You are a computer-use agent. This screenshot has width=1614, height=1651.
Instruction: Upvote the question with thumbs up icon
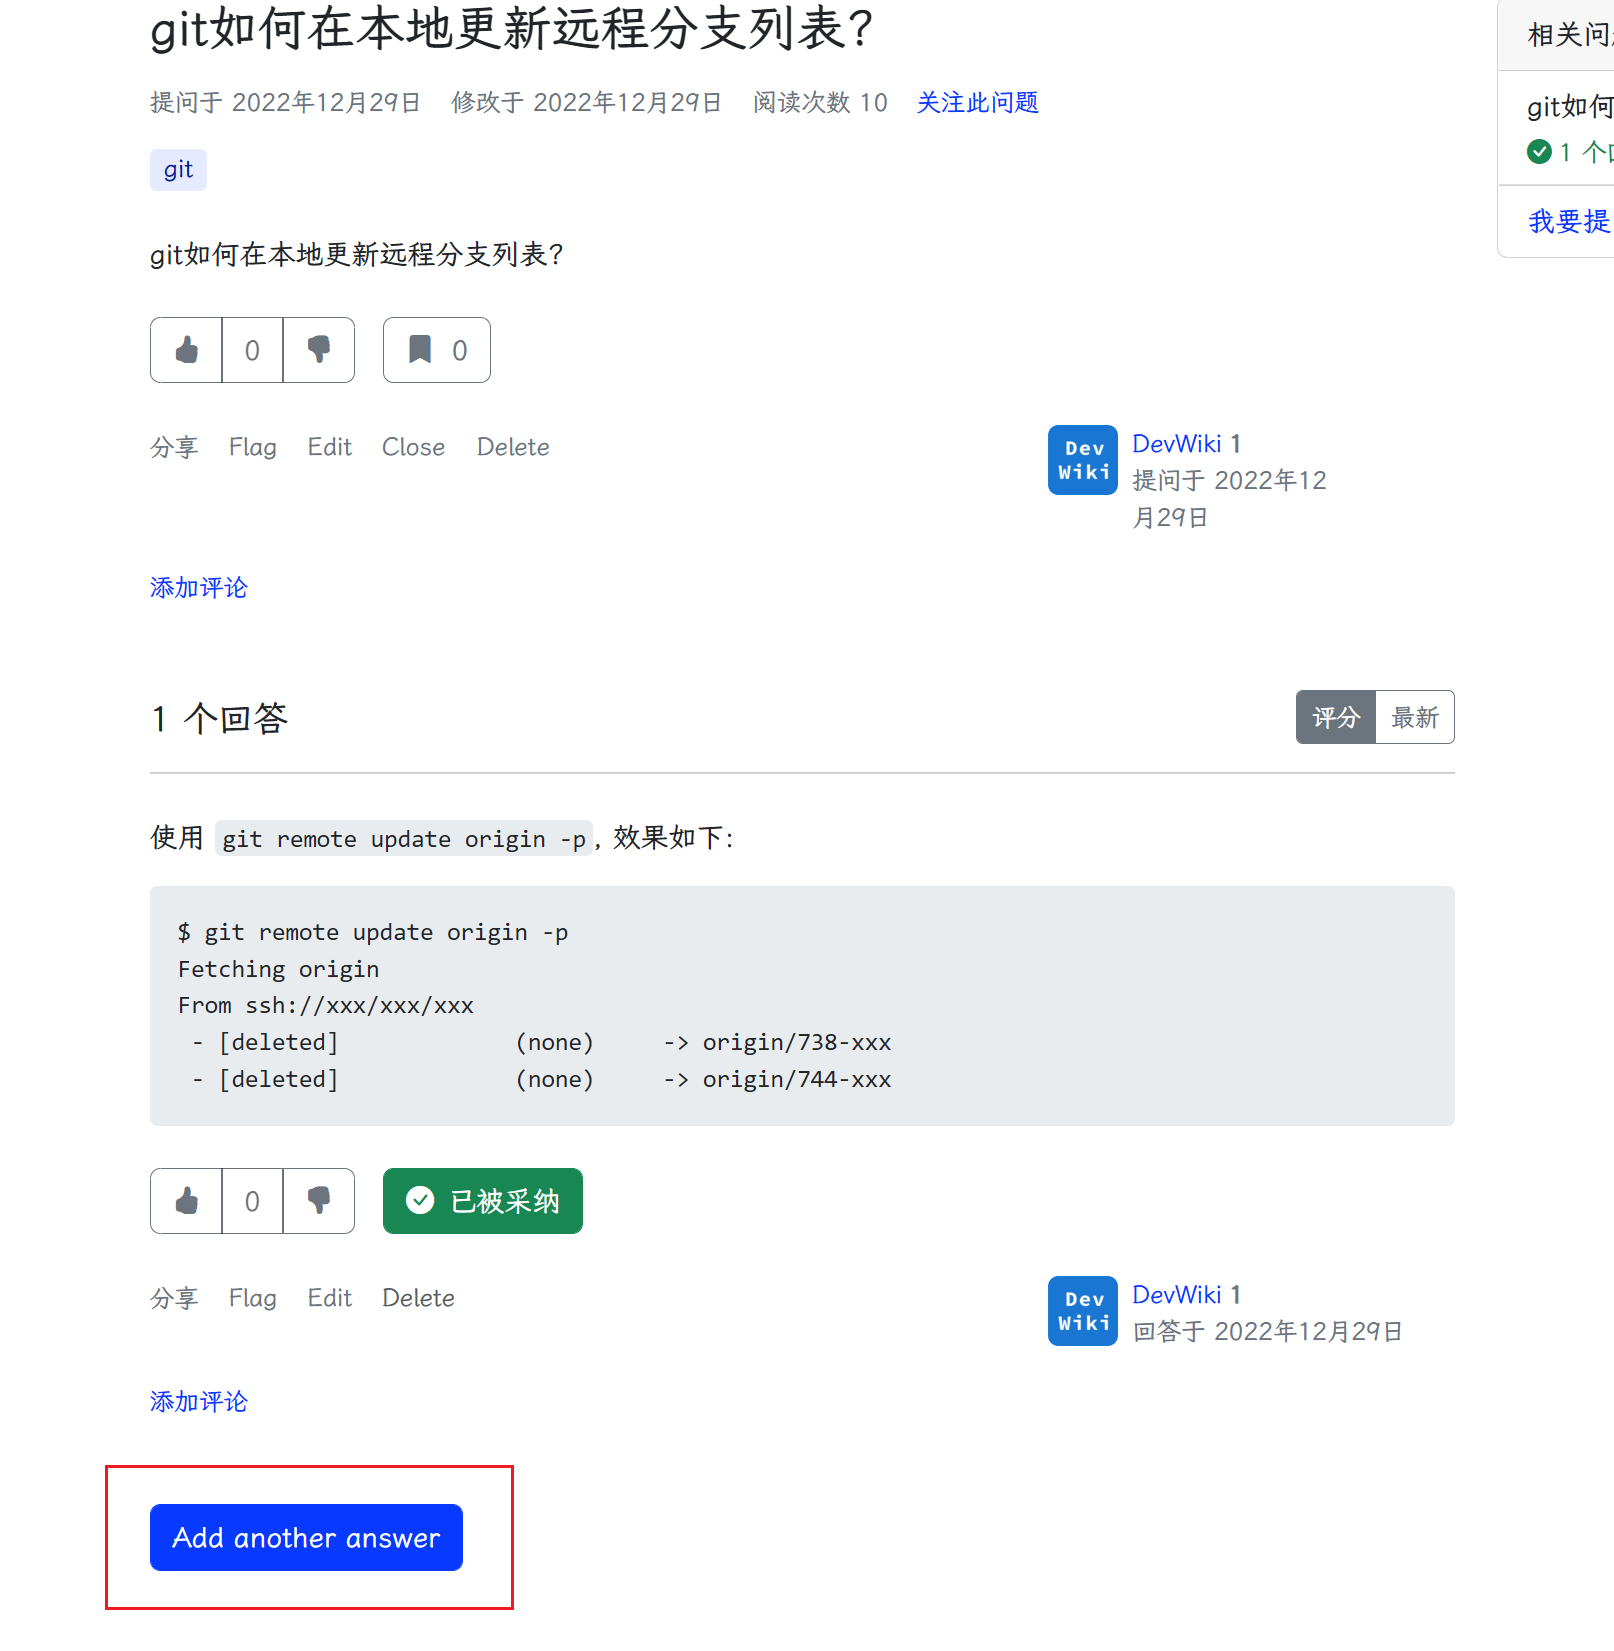pyautogui.click(x=185, y=350)
